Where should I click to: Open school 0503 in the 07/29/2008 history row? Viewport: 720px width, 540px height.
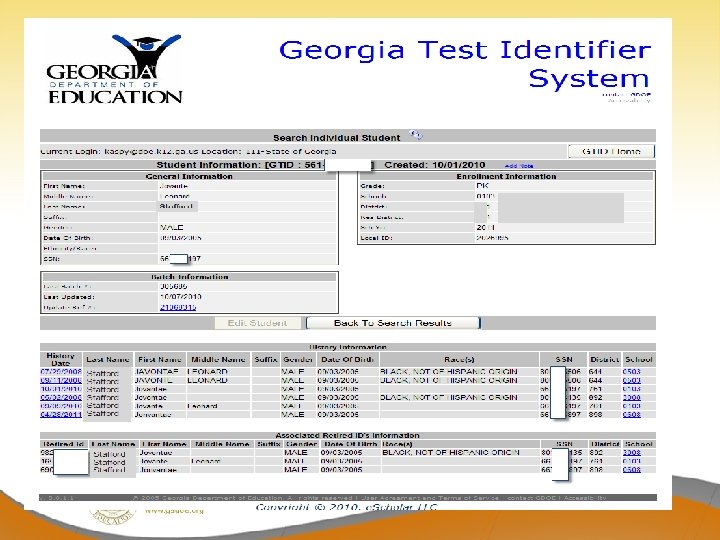[632, 371]
